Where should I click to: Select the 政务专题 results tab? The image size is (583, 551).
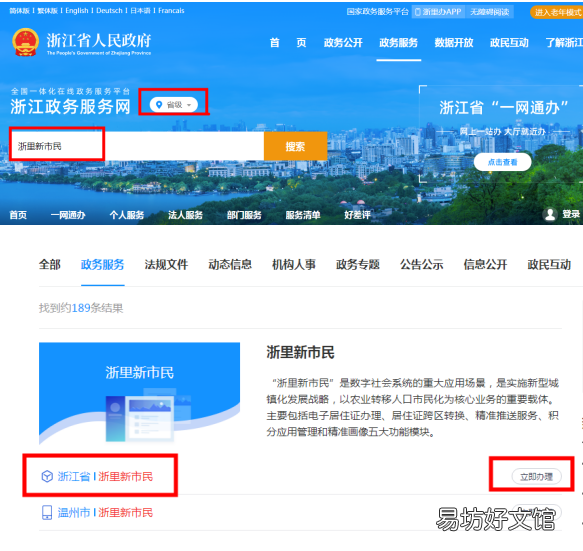click(358, 265)
